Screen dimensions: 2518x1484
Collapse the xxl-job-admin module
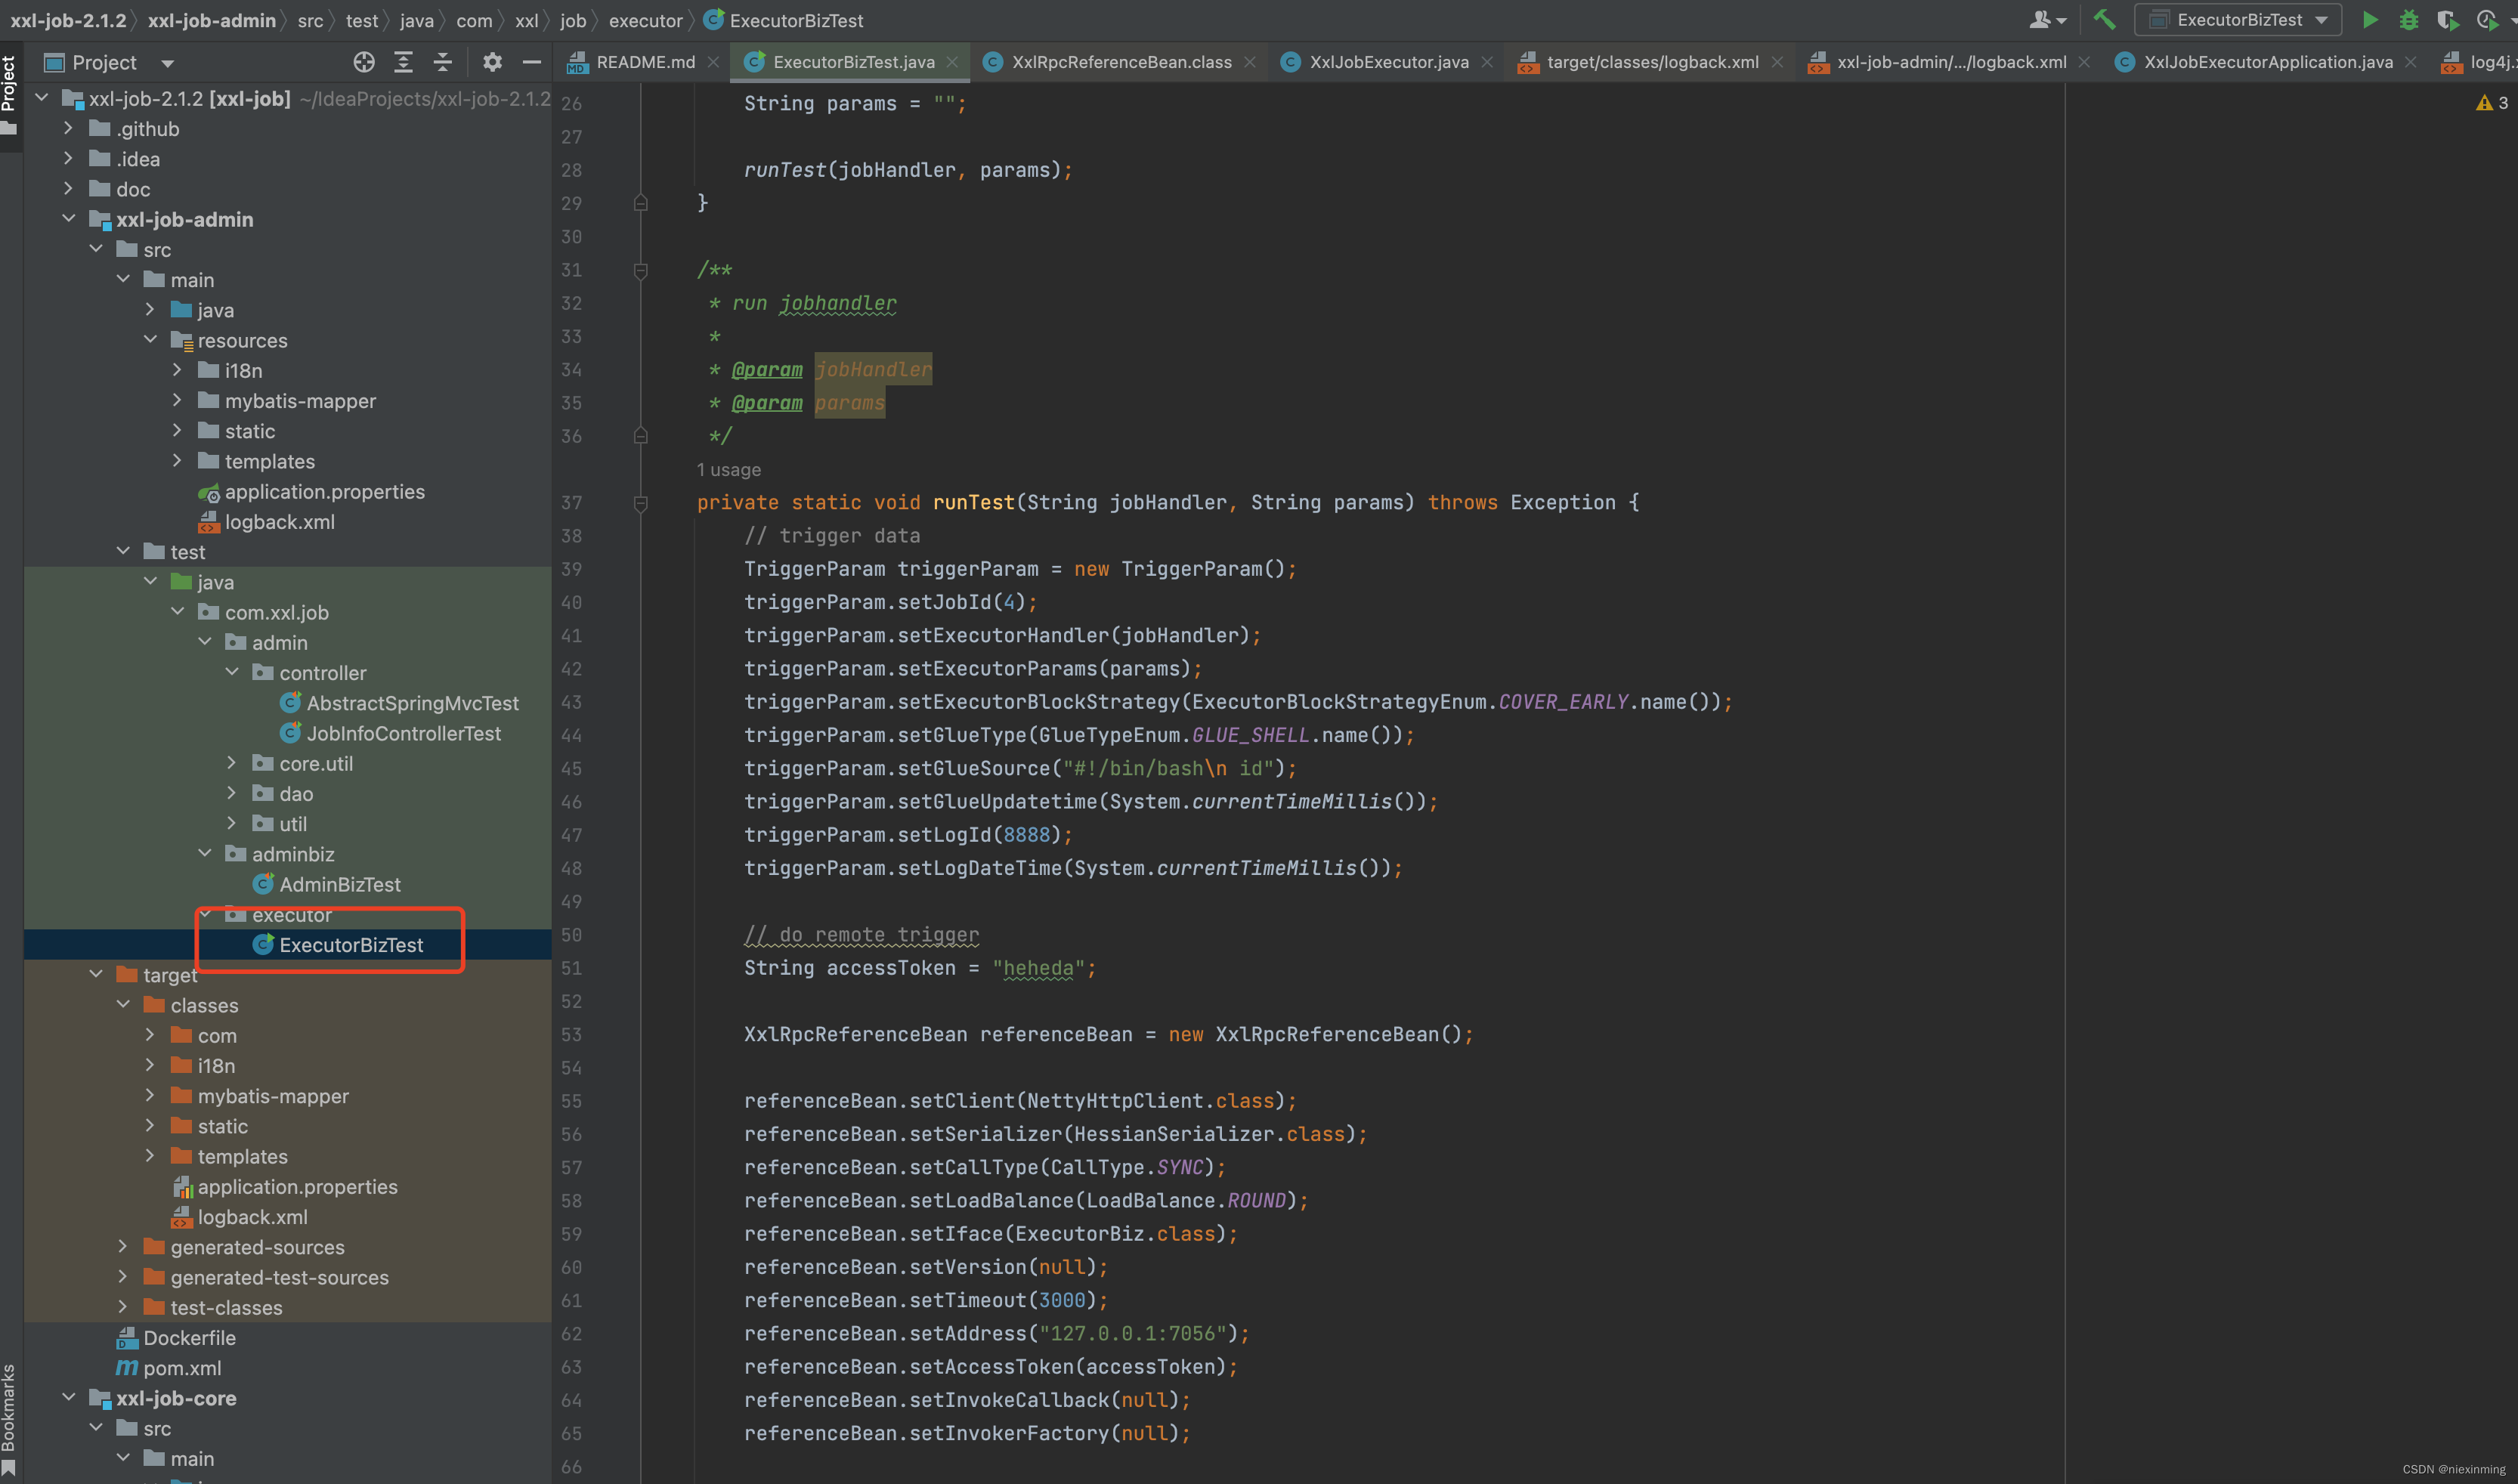pyautogui.click(x=68, y=219)
